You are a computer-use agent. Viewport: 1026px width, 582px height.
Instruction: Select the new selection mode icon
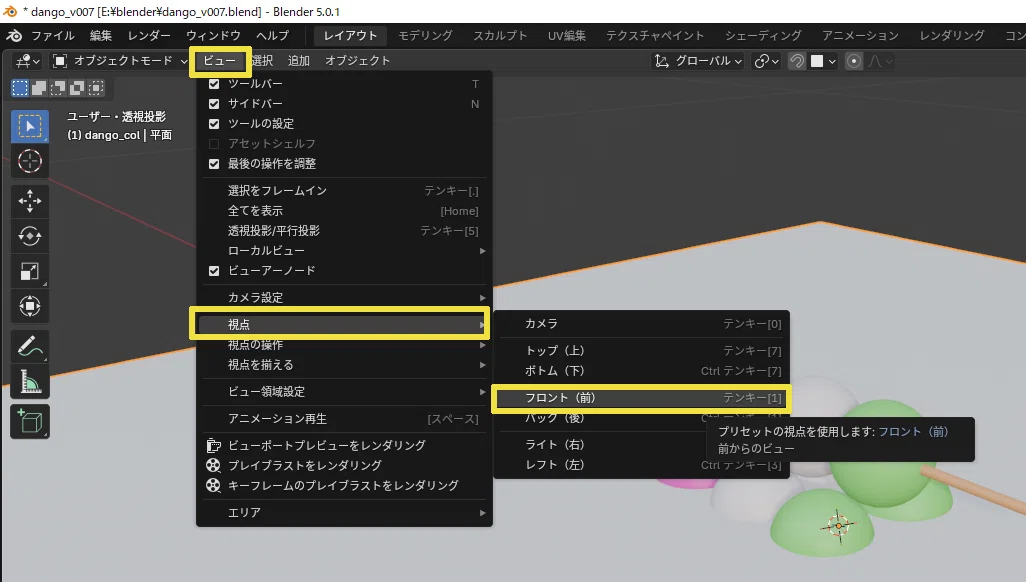(x=20, y=88)
